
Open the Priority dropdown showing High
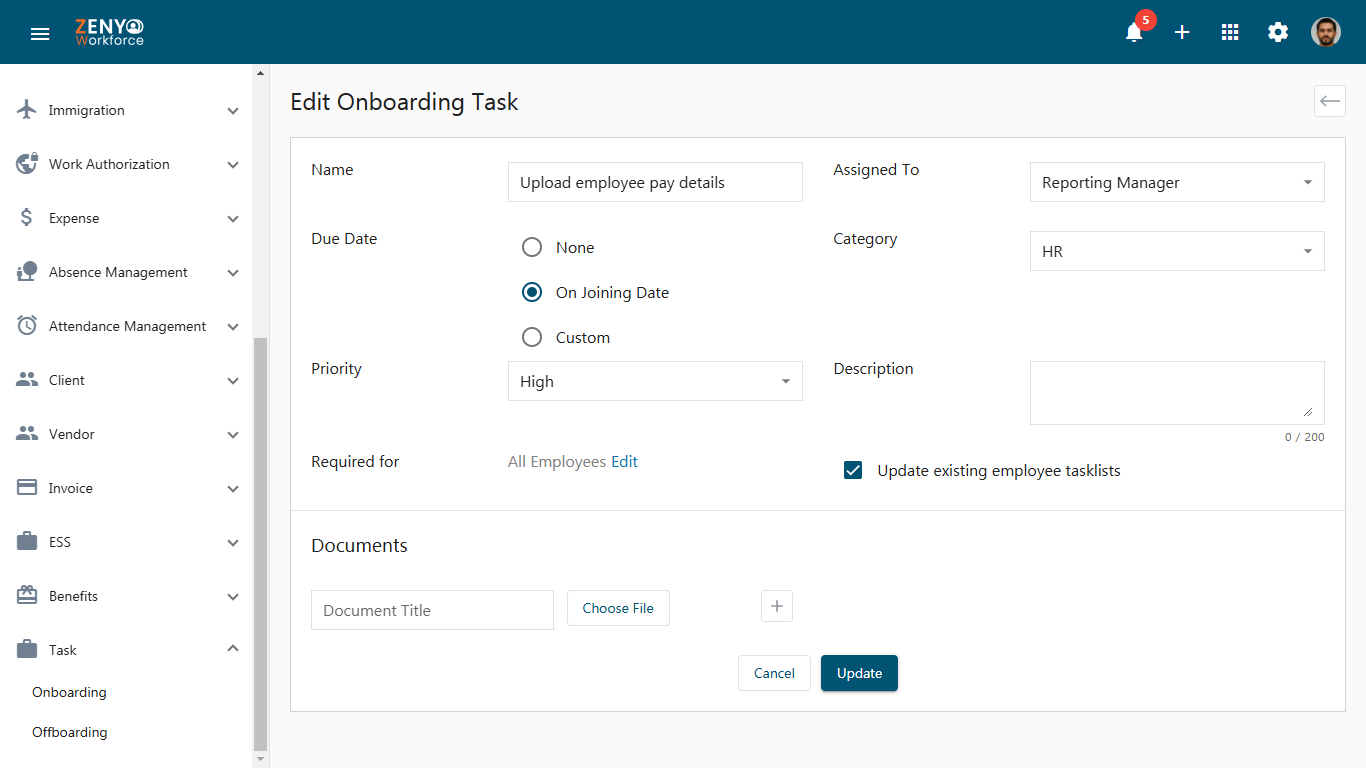(x=655, y=381)
